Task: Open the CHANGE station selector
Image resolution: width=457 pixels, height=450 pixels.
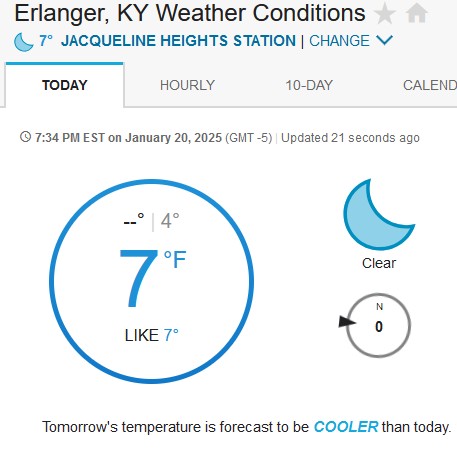Action: [x=339, y=41]
